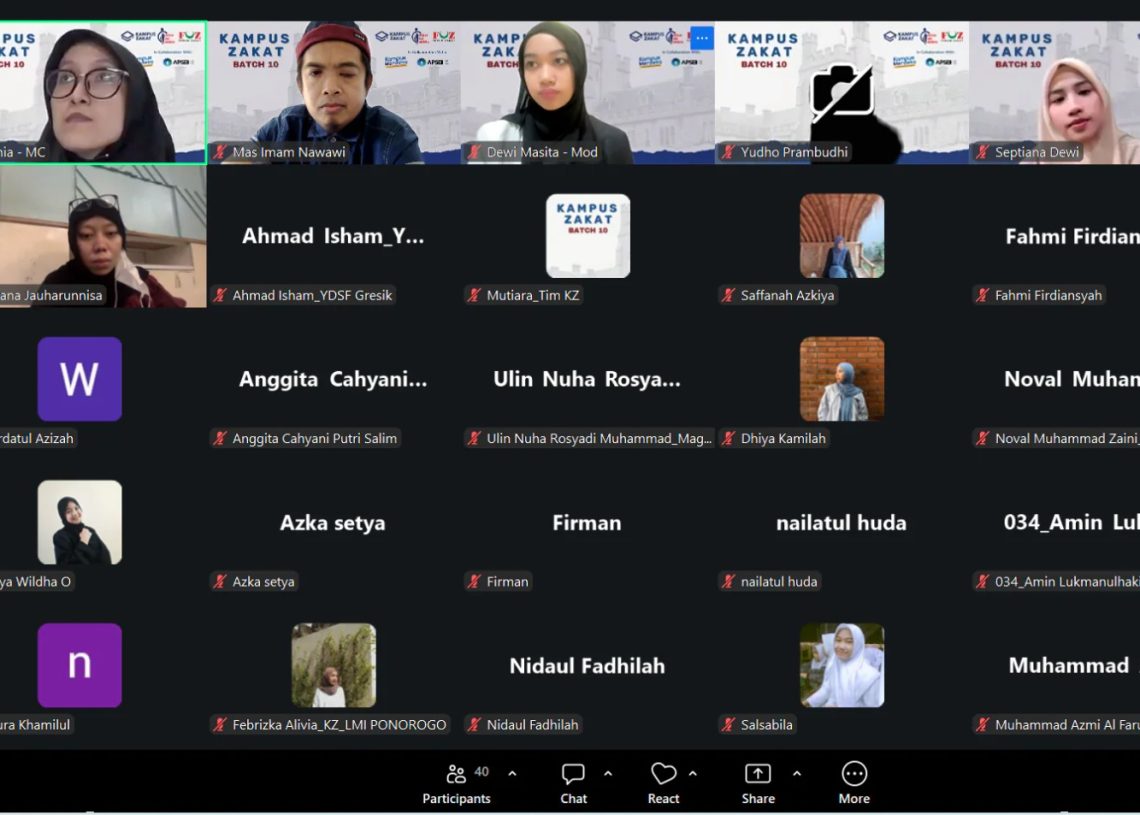Click muted mic icon beside Azka setya label
The image size is (1140, 815).
click(x=220, y=582)
